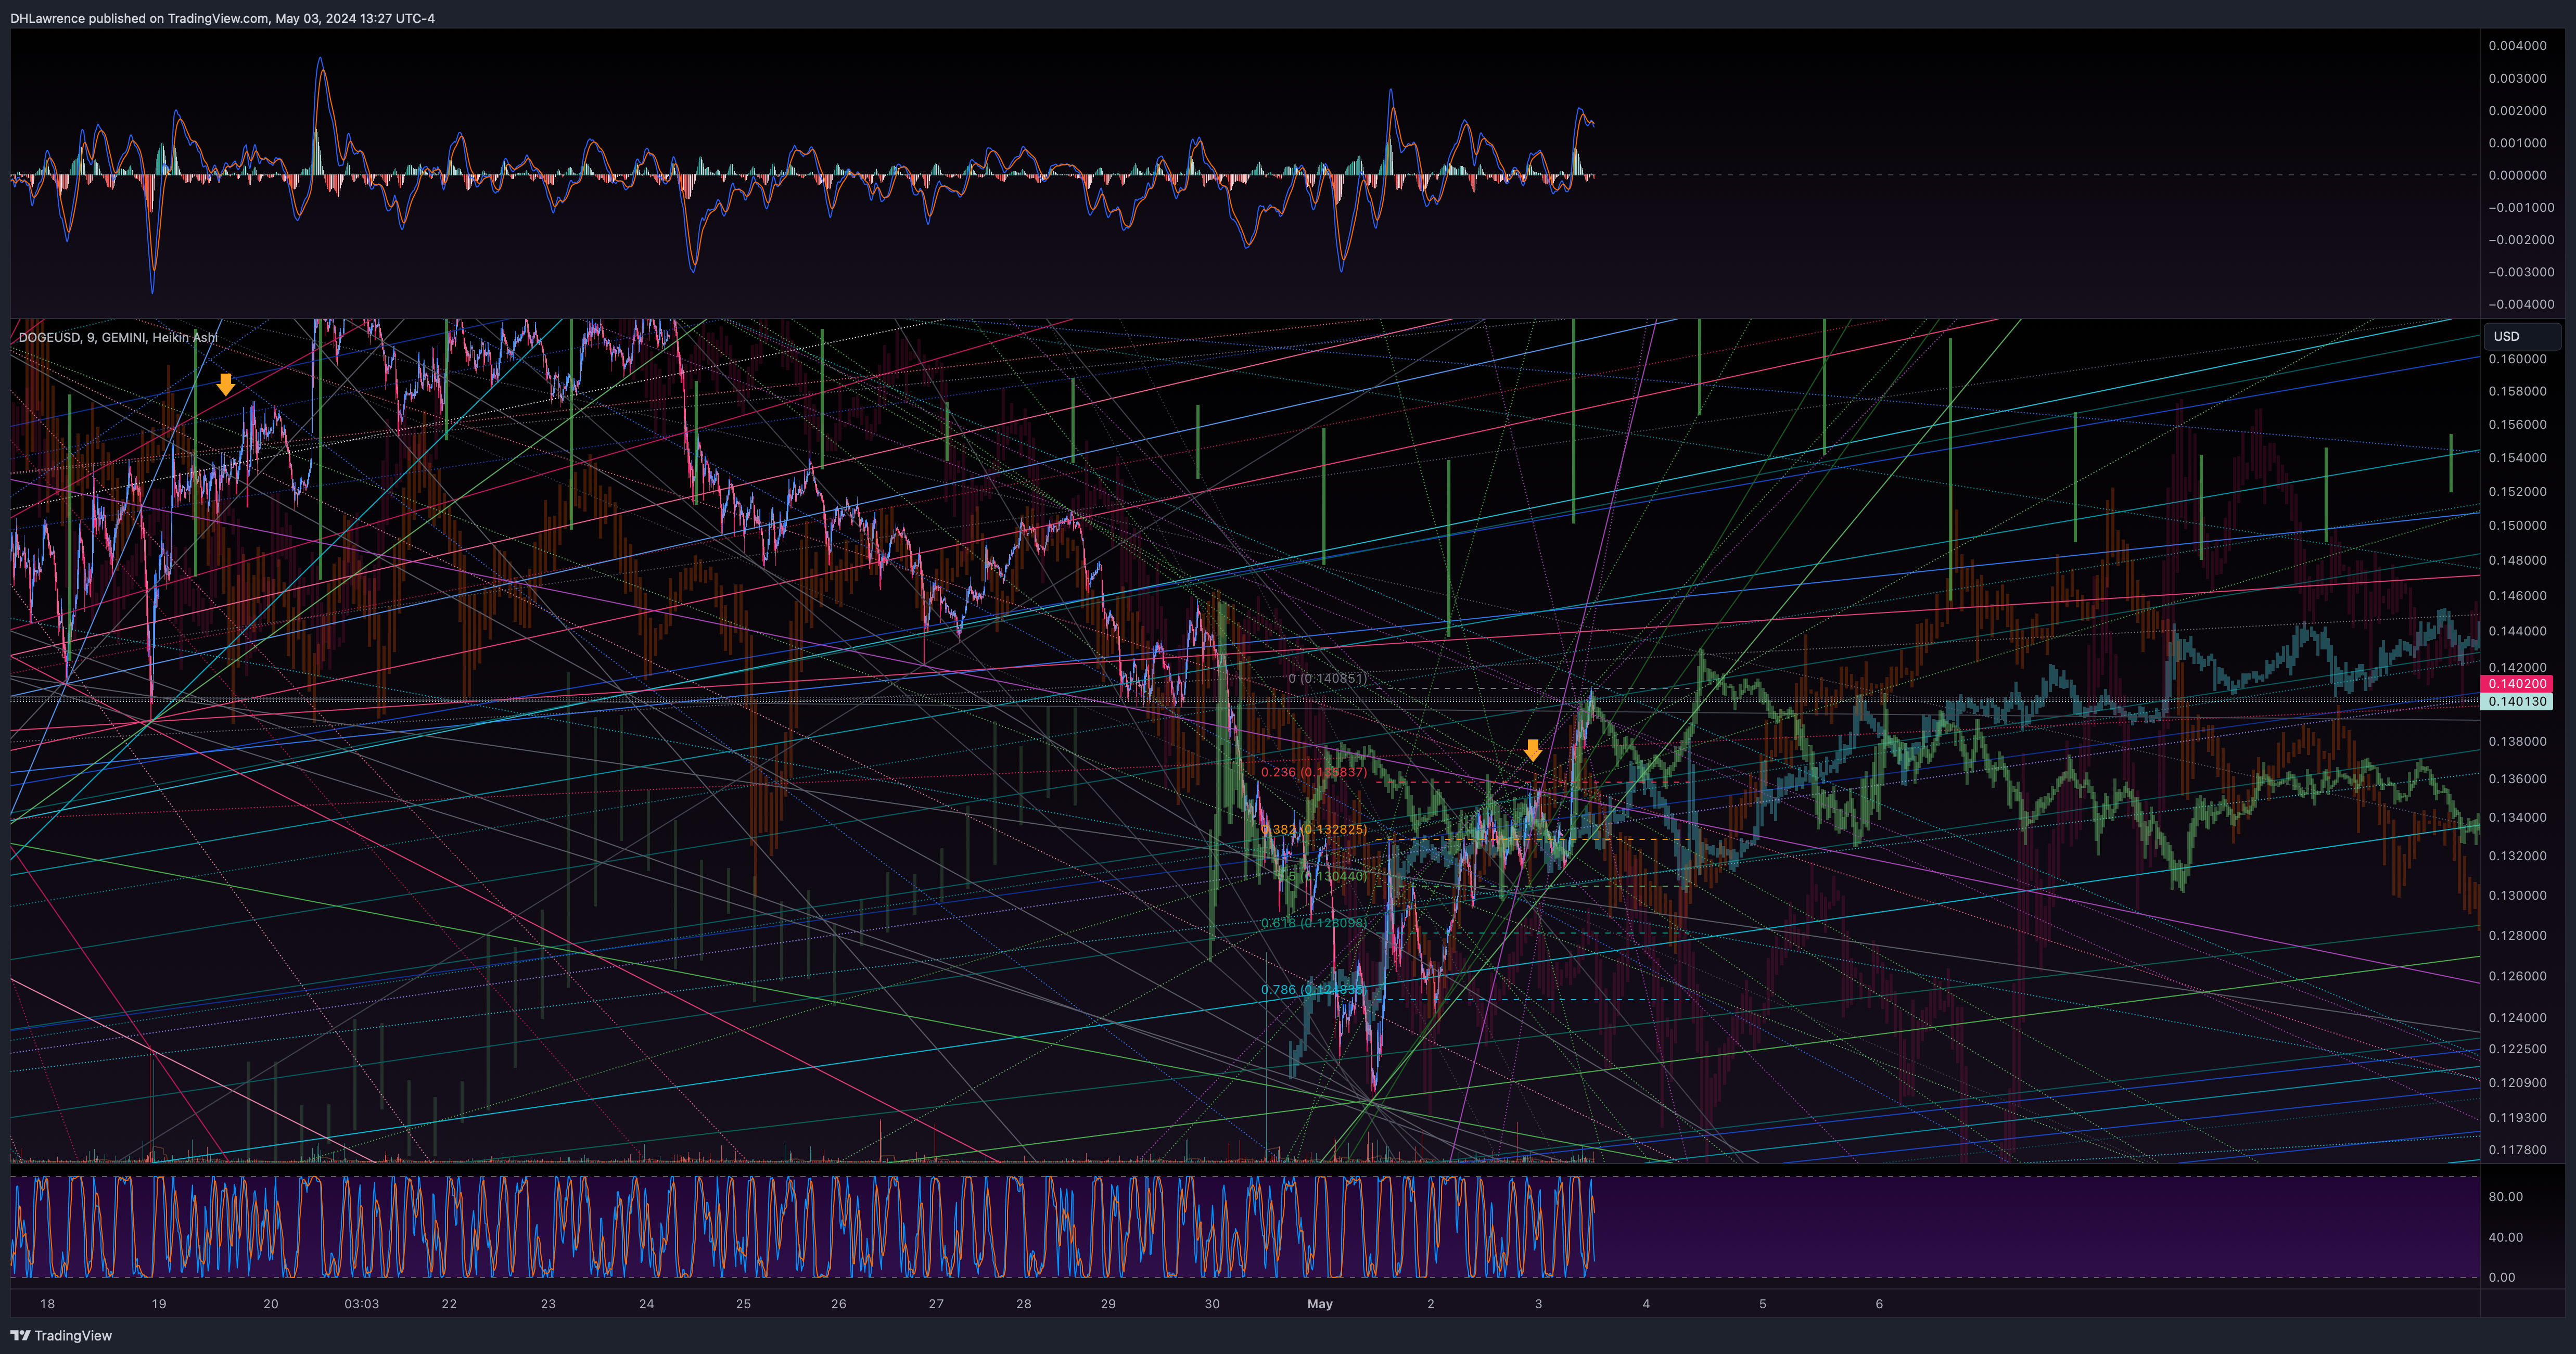Click the orange down arrow near May 3
2576x1354 pixels.
coord(1533,750)
